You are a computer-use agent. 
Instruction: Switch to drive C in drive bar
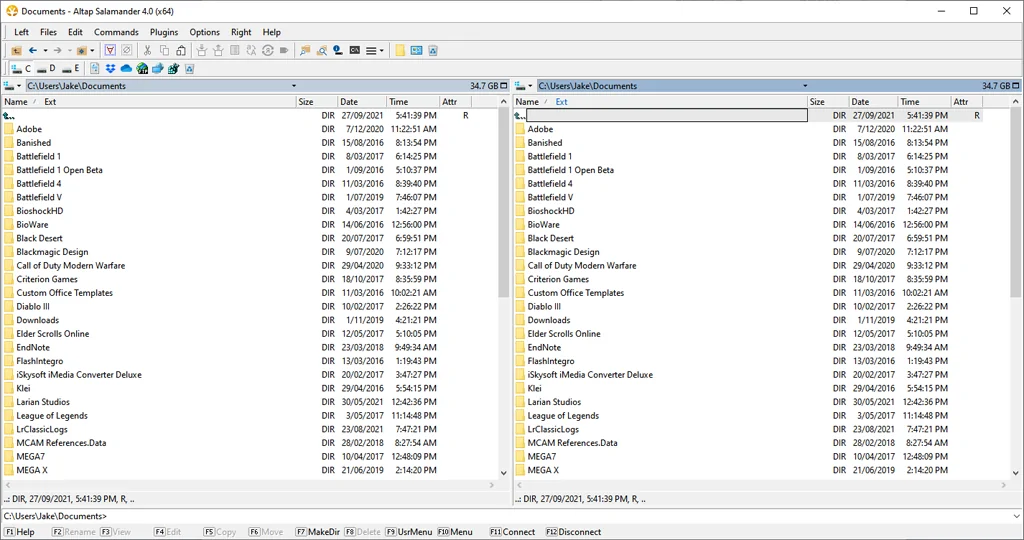pyautogui.click(x=20, y=69)
